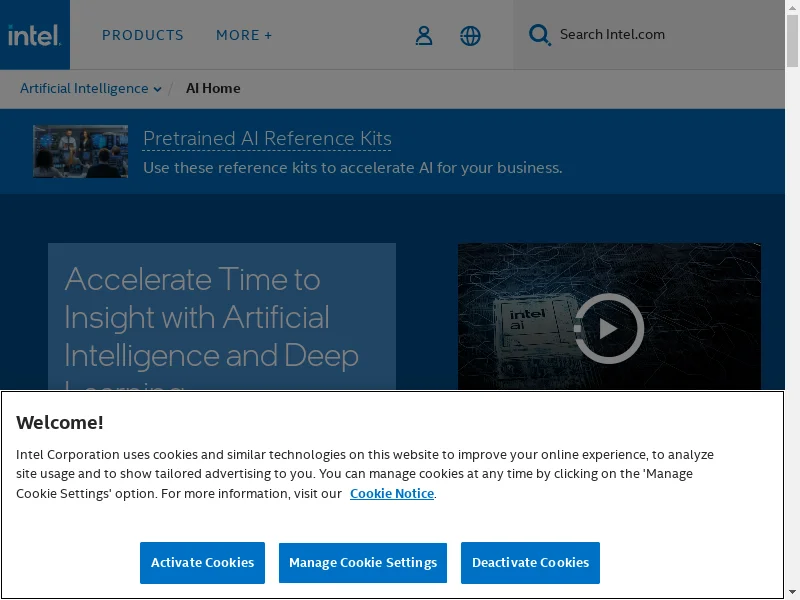Open the user account sign-in icon
The image size is (800, 600).
click(x=423, y=36)
